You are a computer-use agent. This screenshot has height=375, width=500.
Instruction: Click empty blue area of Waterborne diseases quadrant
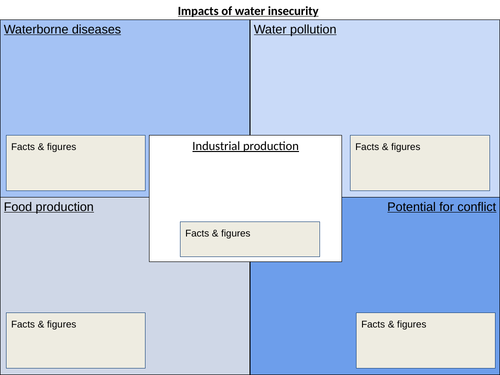(125, 83)
